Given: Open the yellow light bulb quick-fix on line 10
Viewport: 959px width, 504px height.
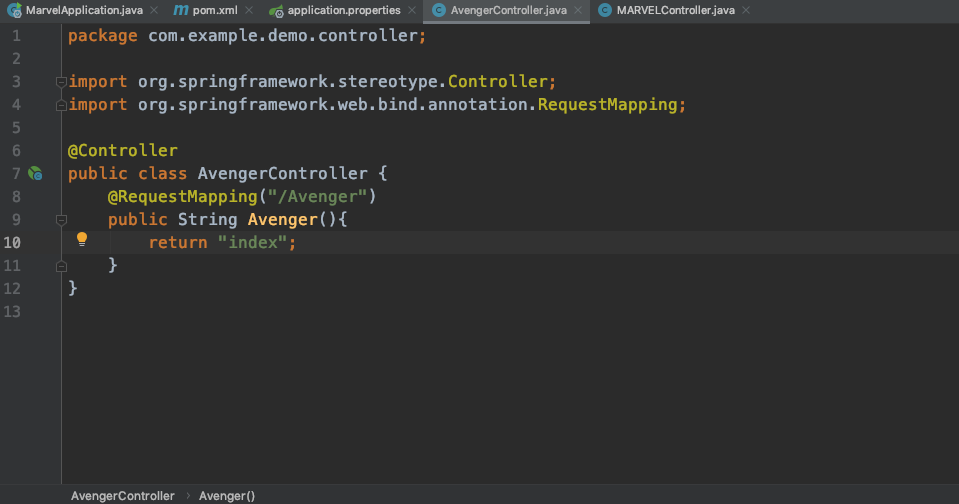Looking at the screenshot, I should pos(82,239).
